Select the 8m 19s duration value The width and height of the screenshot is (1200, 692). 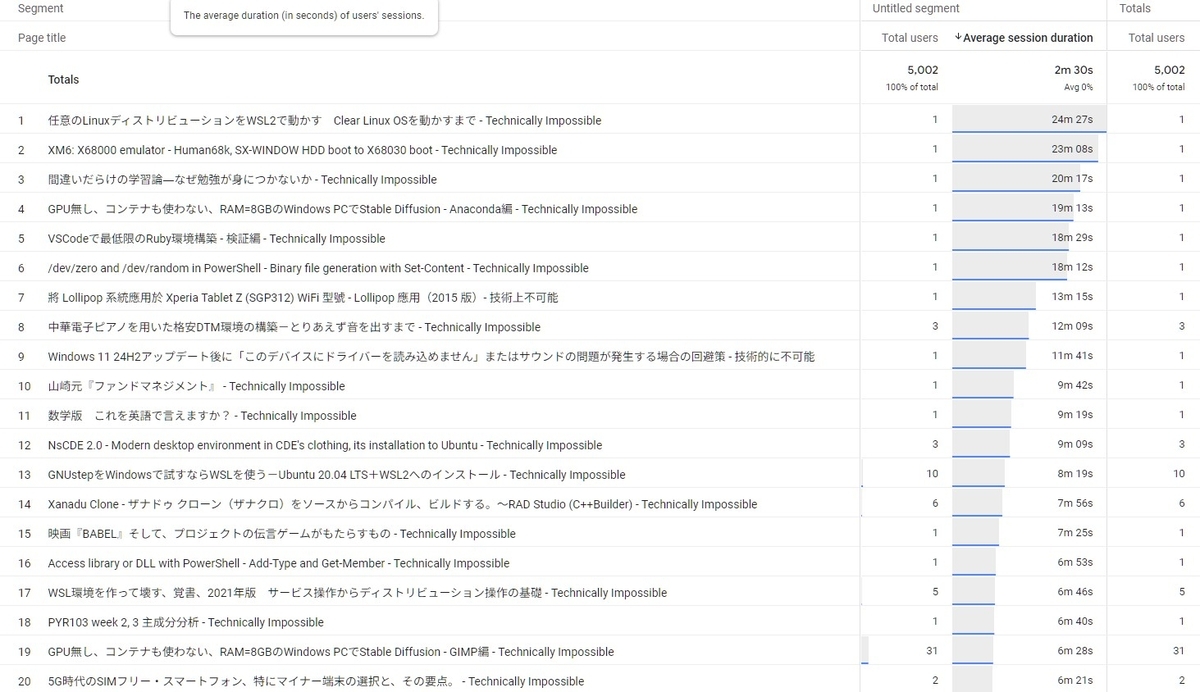[1075, 474]
